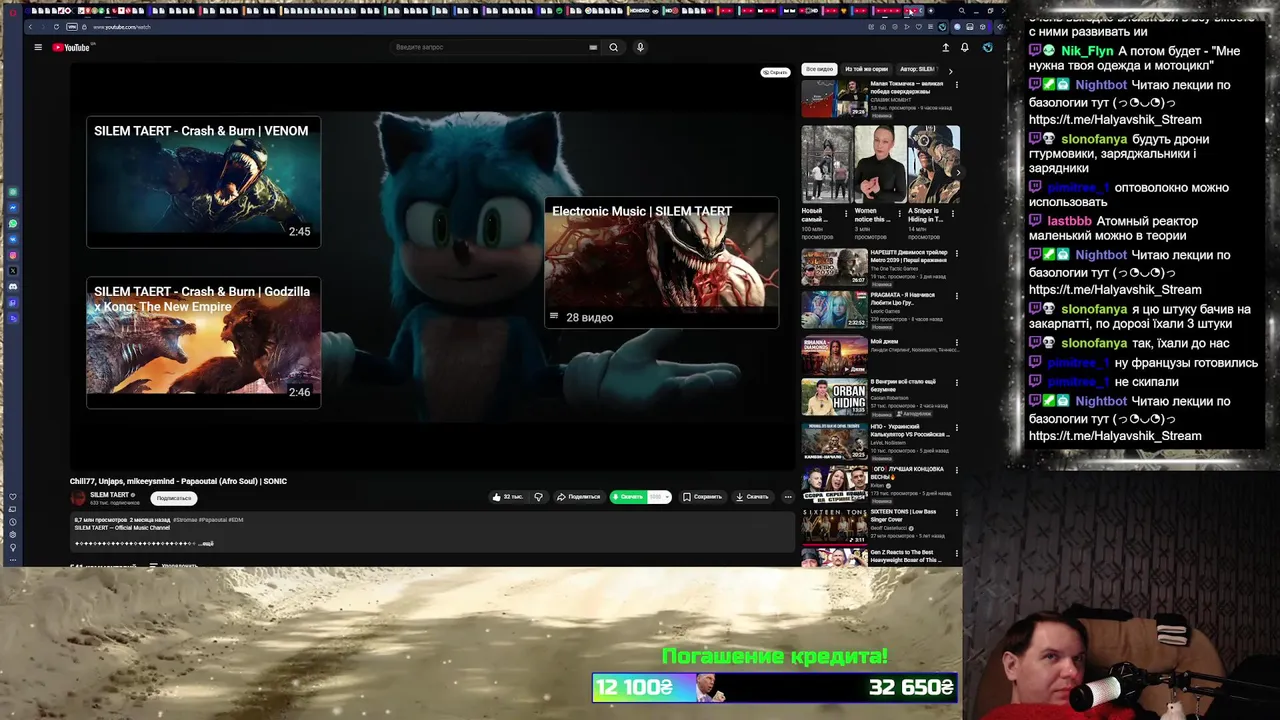The image size is (1280, 720).
Task: Open the Мой джем mix thumbnail
Action: tap(834, 356)
